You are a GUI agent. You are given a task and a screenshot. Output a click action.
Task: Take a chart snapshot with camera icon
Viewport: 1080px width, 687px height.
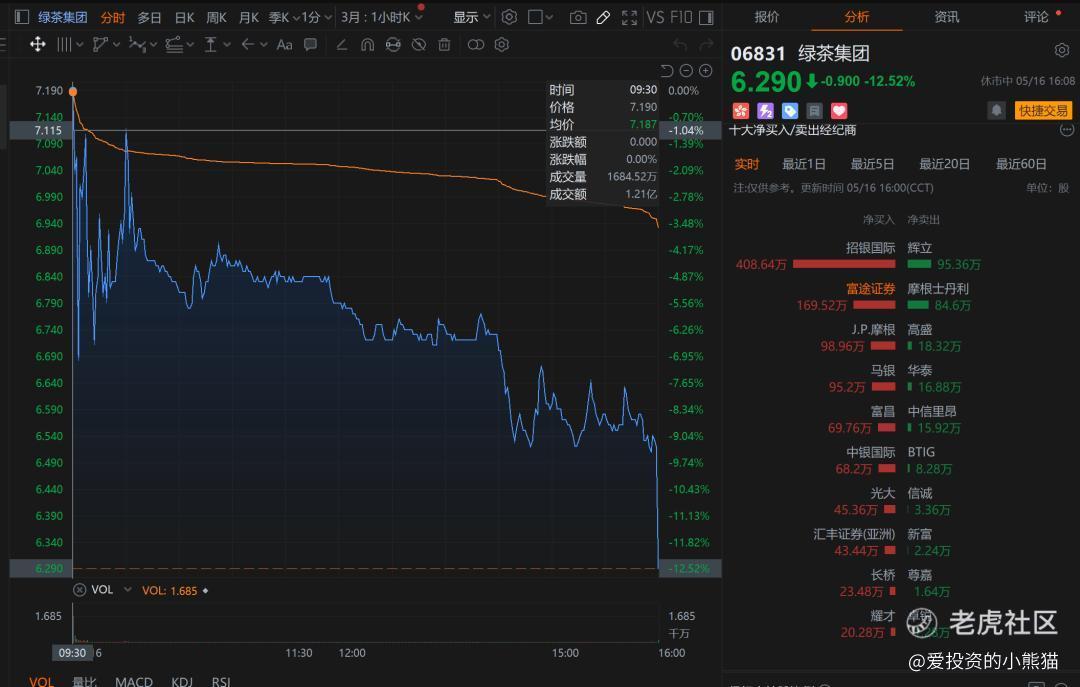click(578, 17)
